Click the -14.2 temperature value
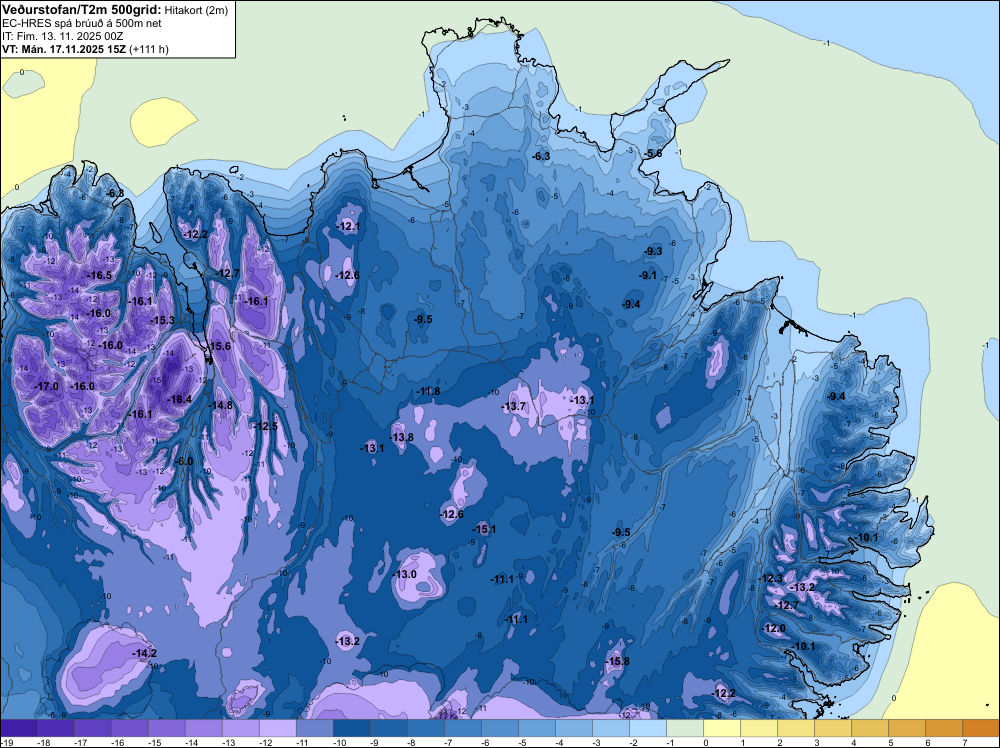Screen dimensions: 1000x748 tap(144, 653)
